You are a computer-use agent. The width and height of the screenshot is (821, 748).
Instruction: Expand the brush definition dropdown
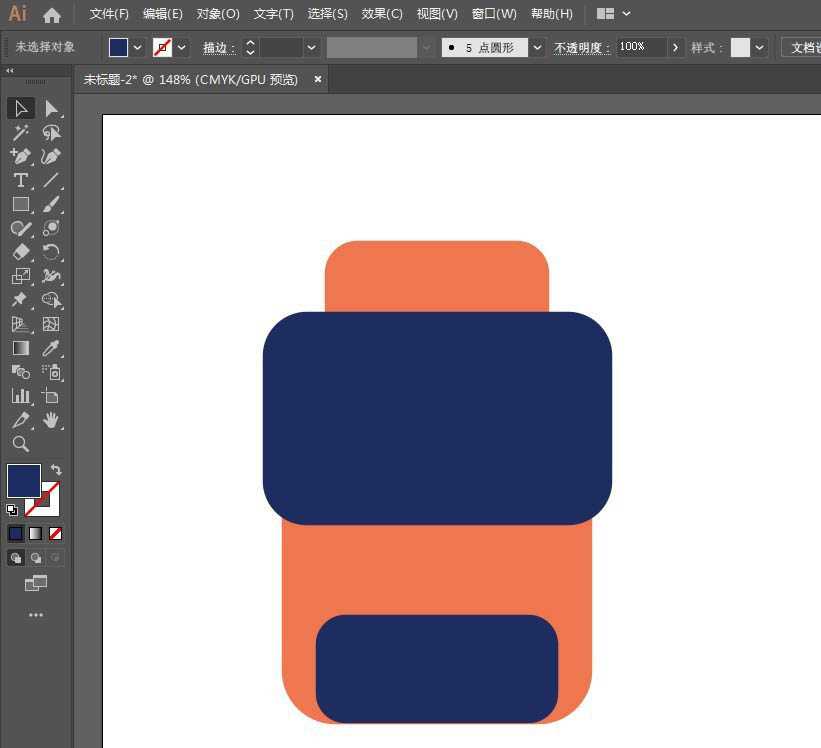[x=538, y=47]
